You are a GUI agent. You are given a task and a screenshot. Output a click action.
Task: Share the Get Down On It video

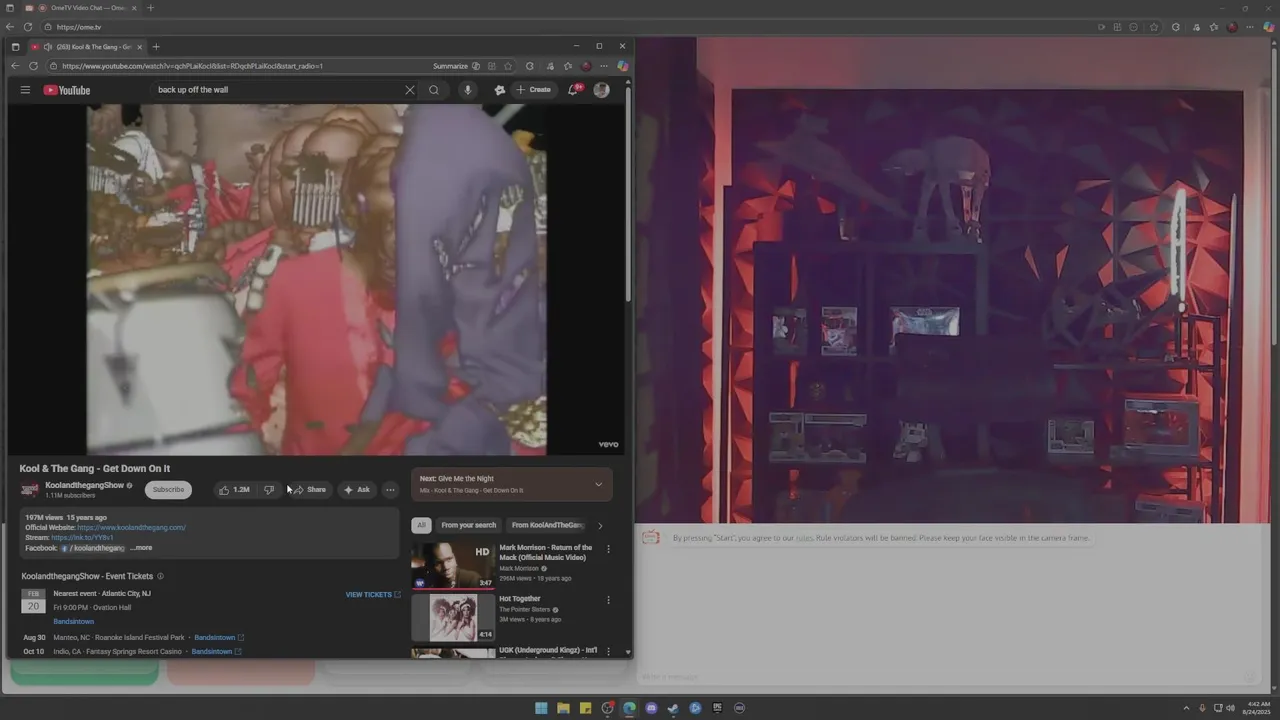click(310, 490)
